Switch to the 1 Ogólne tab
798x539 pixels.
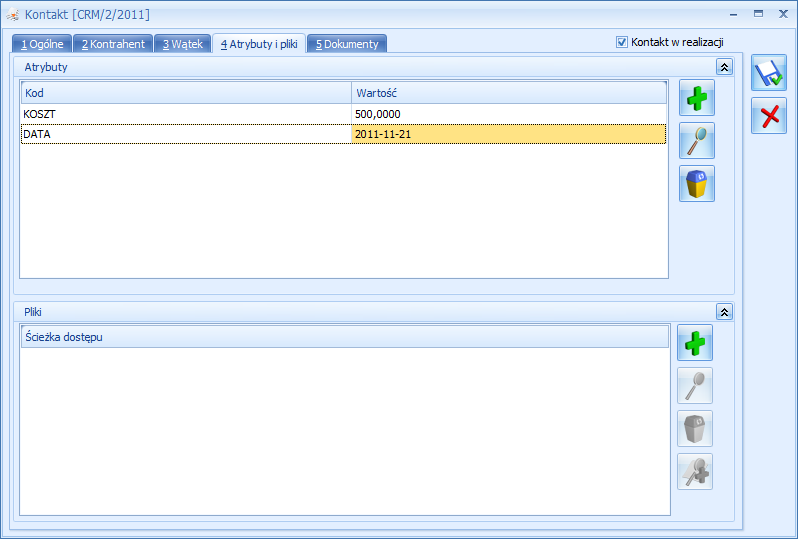tap(42, 44)
